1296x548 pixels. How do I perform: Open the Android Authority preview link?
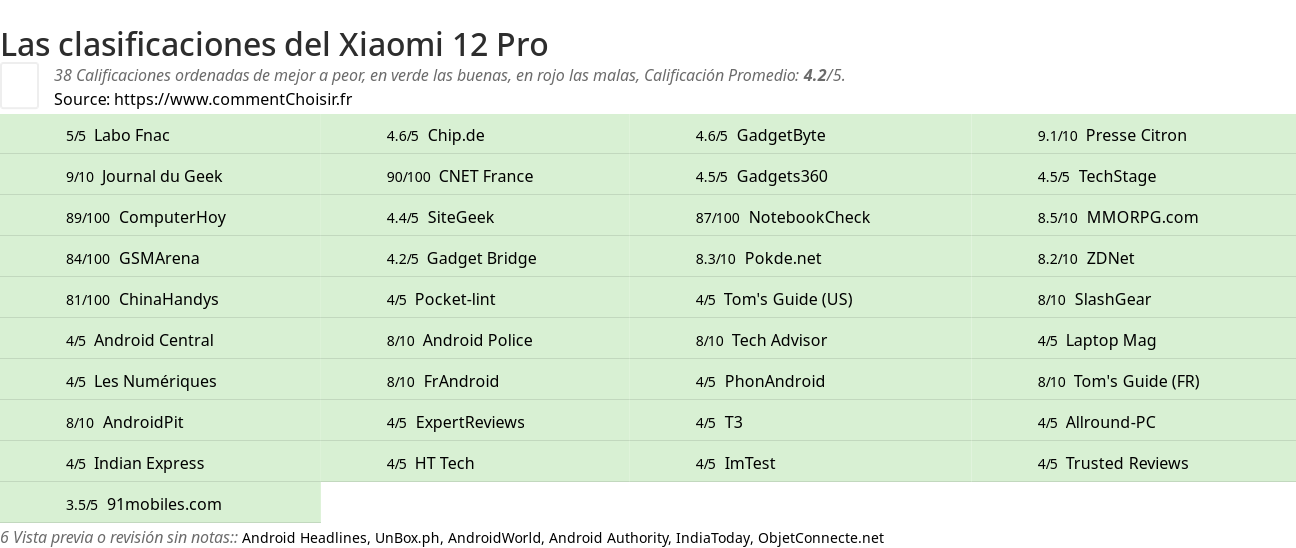pyautogui.click(x=608, y=538)
